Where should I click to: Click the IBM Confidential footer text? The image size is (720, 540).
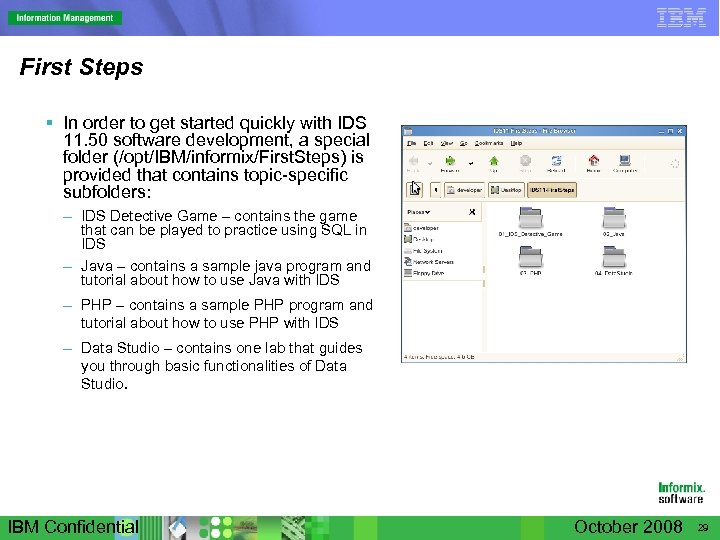73,527
